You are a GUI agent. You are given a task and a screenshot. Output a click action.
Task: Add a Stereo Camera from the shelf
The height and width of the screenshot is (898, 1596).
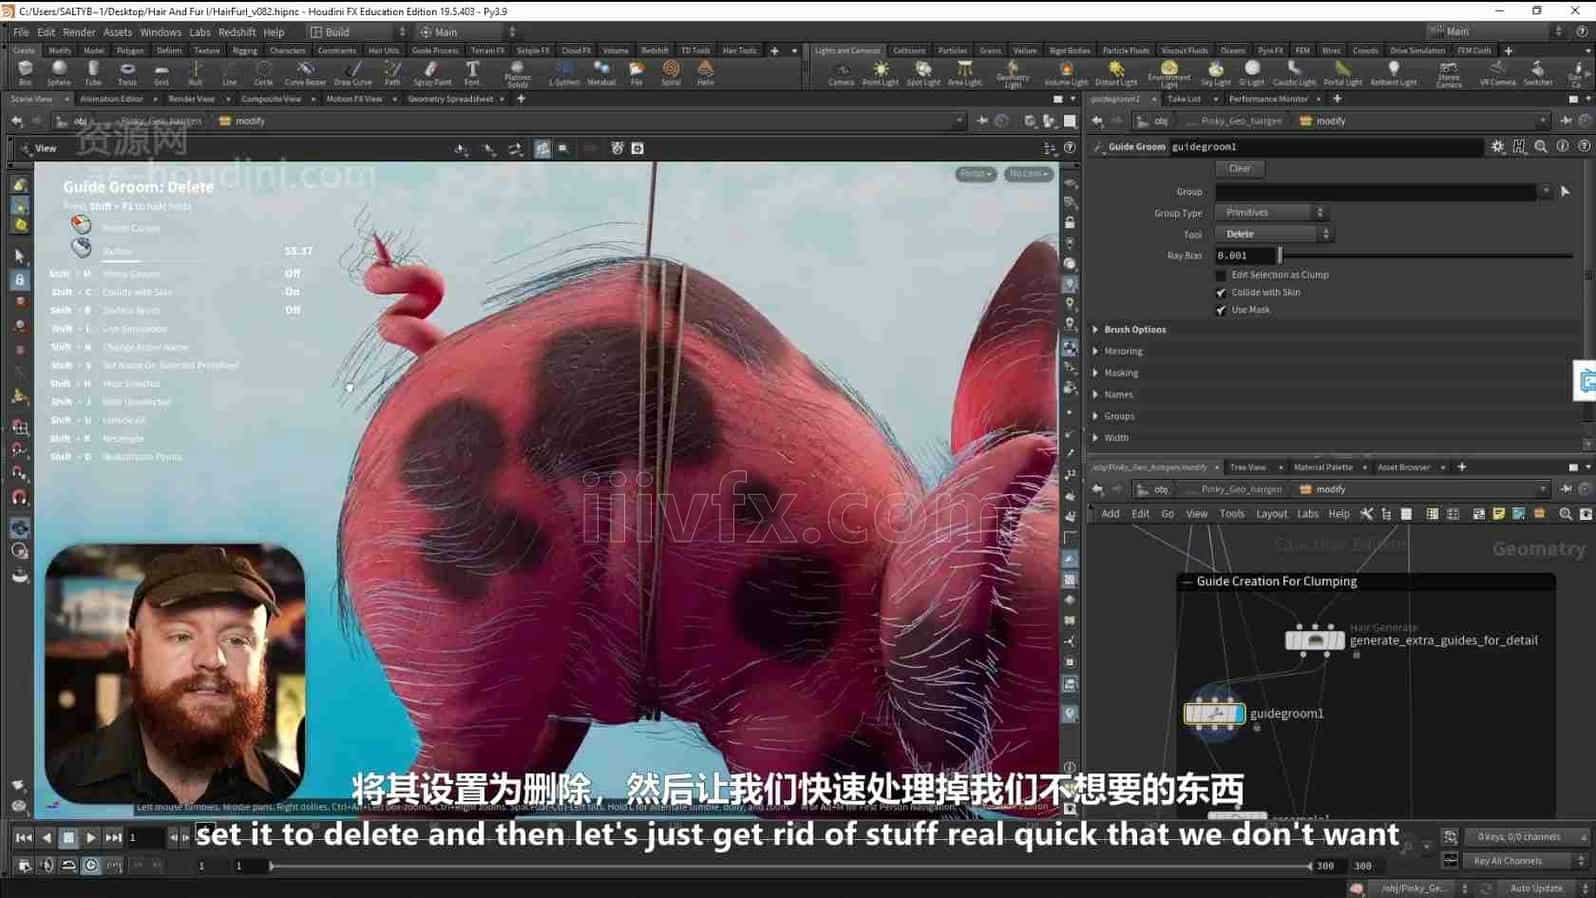1448,73
